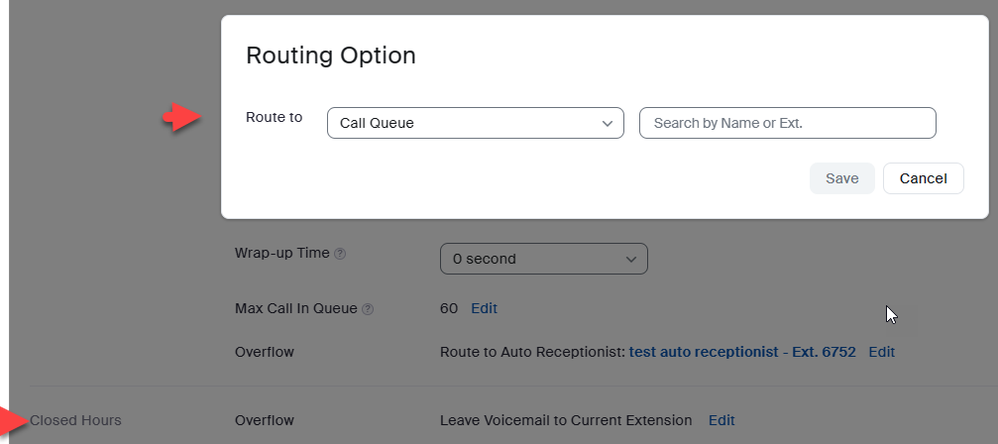Click the red arrow beside Closed Hours

tap(12, 420)
